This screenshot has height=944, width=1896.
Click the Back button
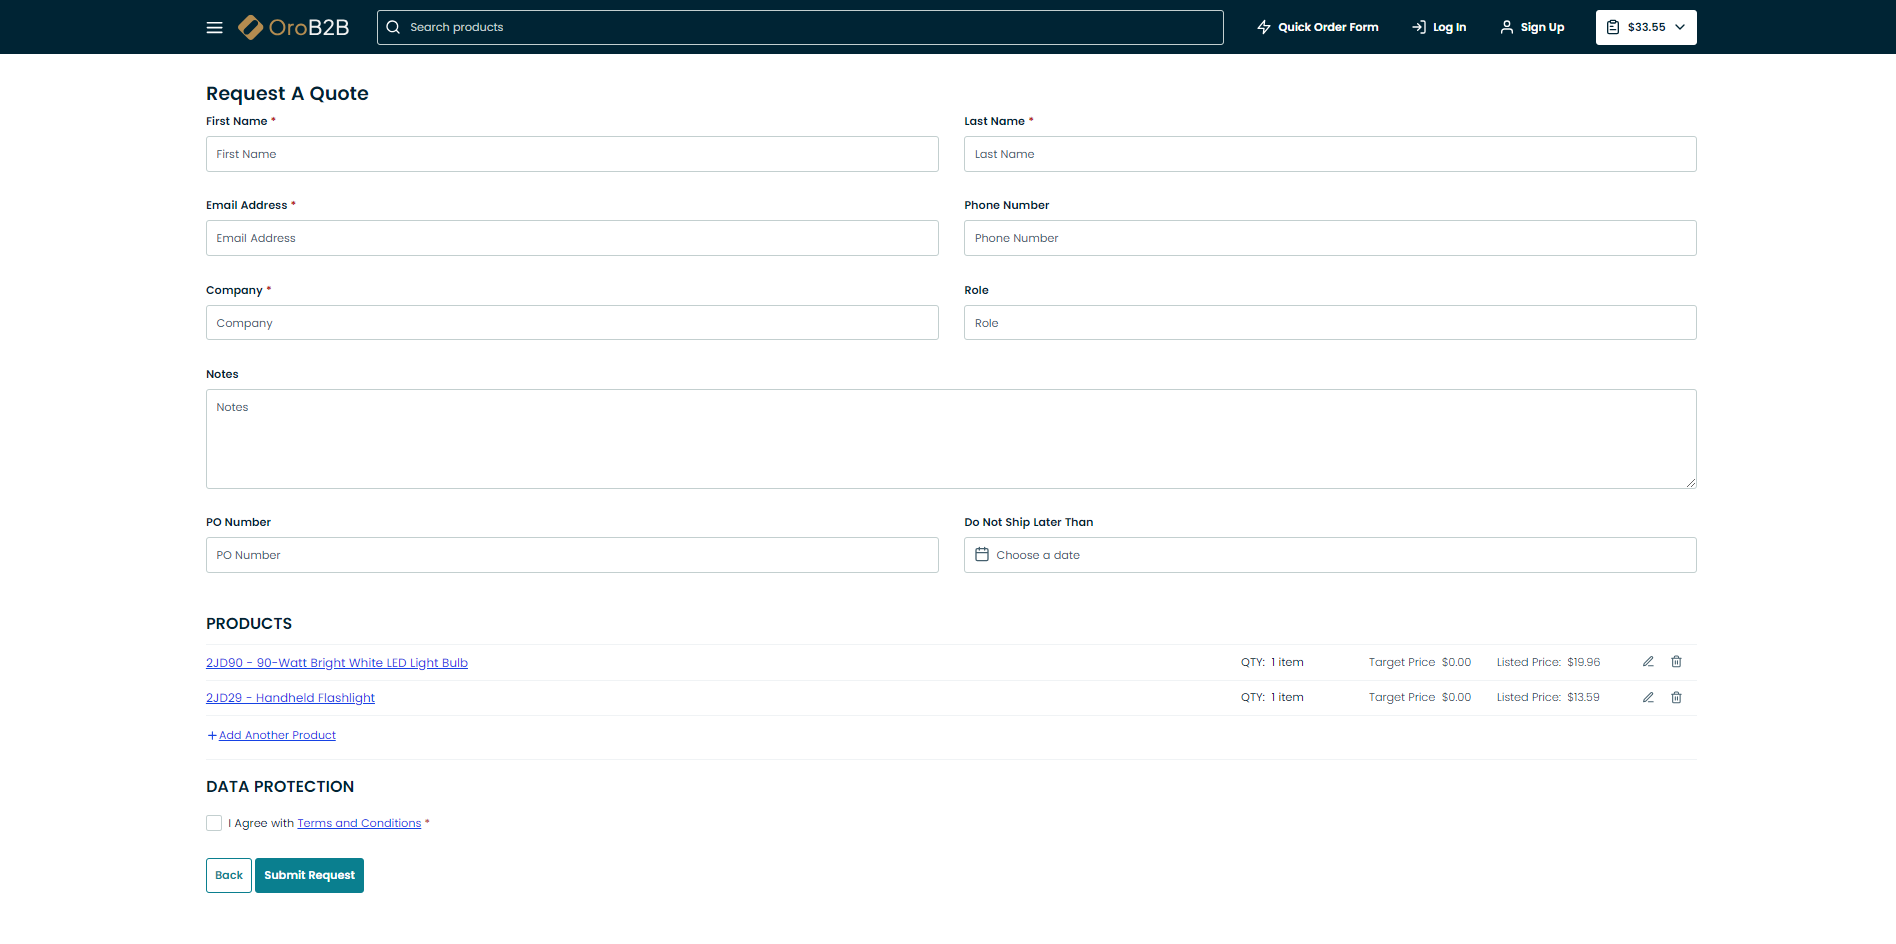(229, 875)
